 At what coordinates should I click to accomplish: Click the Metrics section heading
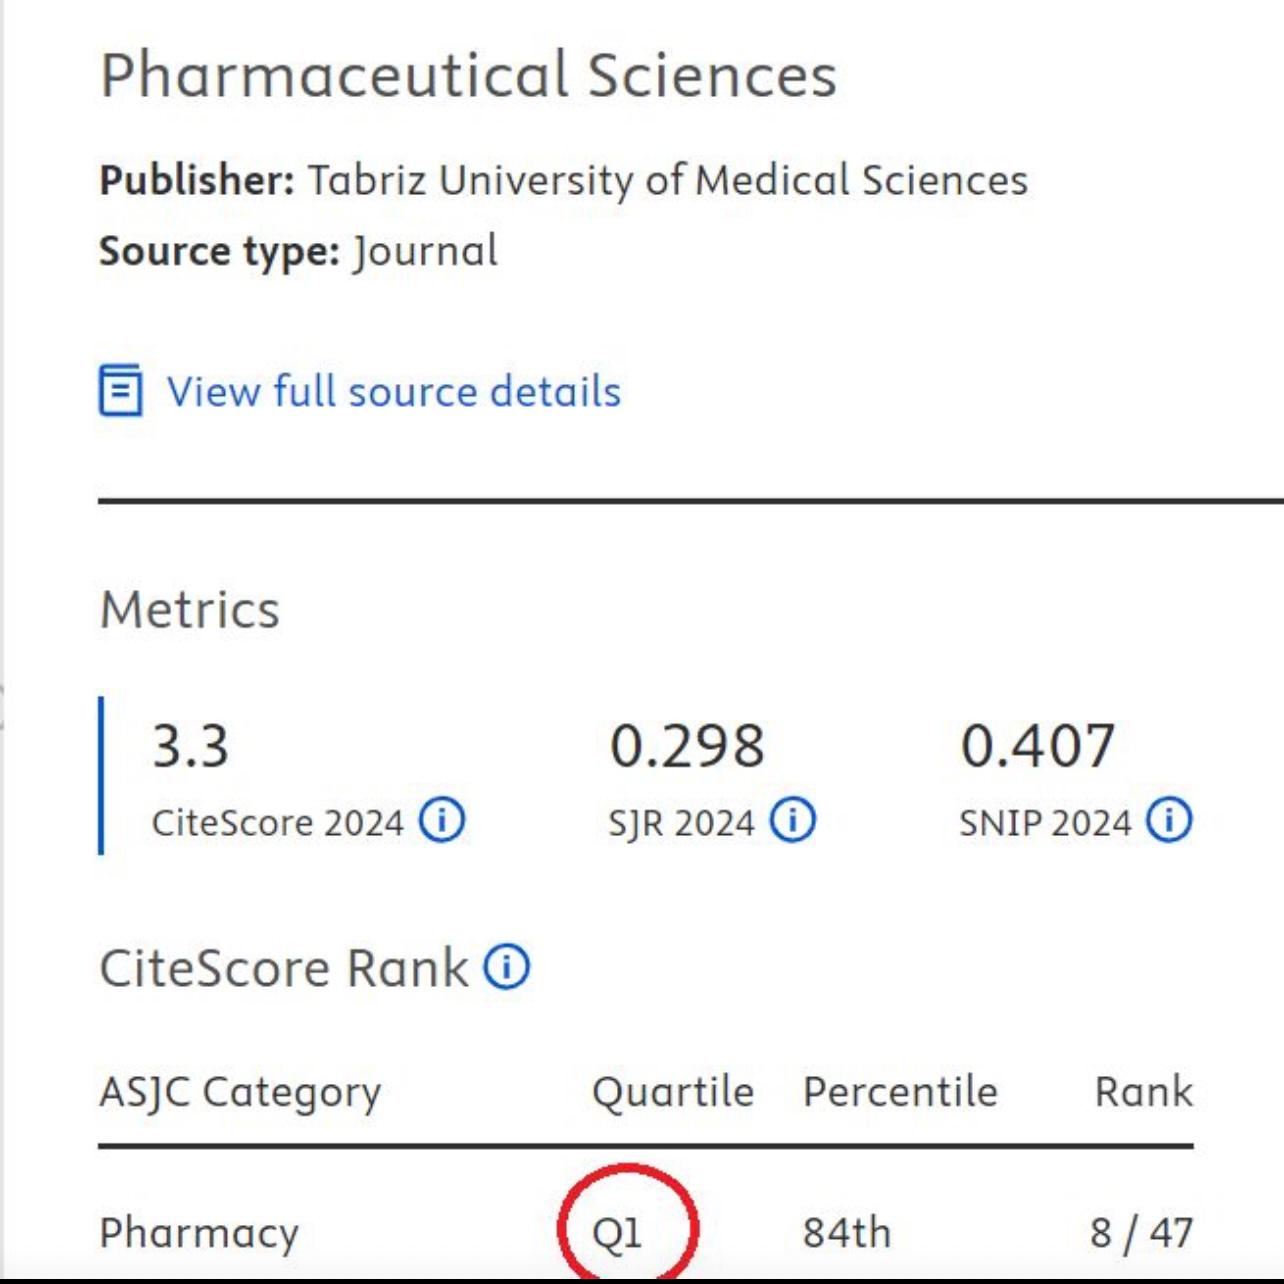[x=190, y=609]
